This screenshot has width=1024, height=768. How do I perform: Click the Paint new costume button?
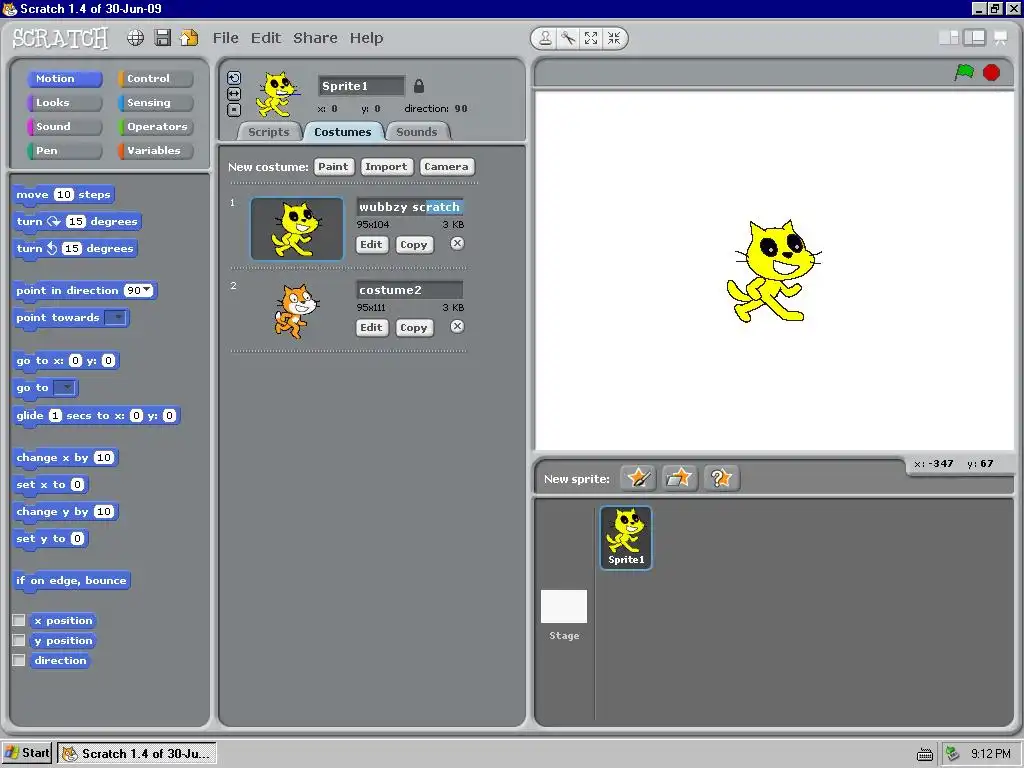click(x=333, y=167)
